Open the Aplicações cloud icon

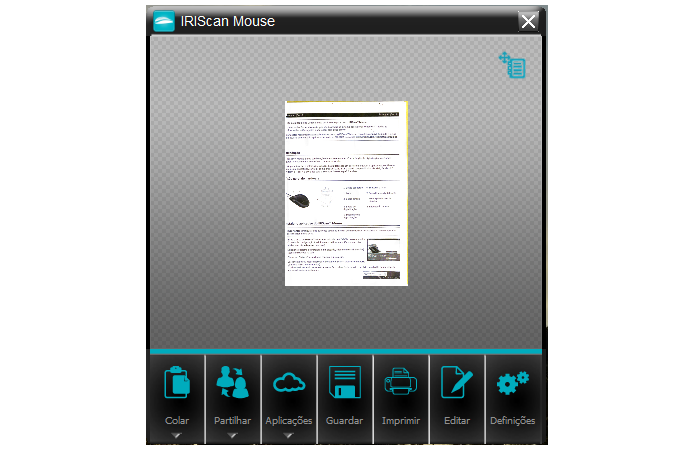[x=289, y=383]
